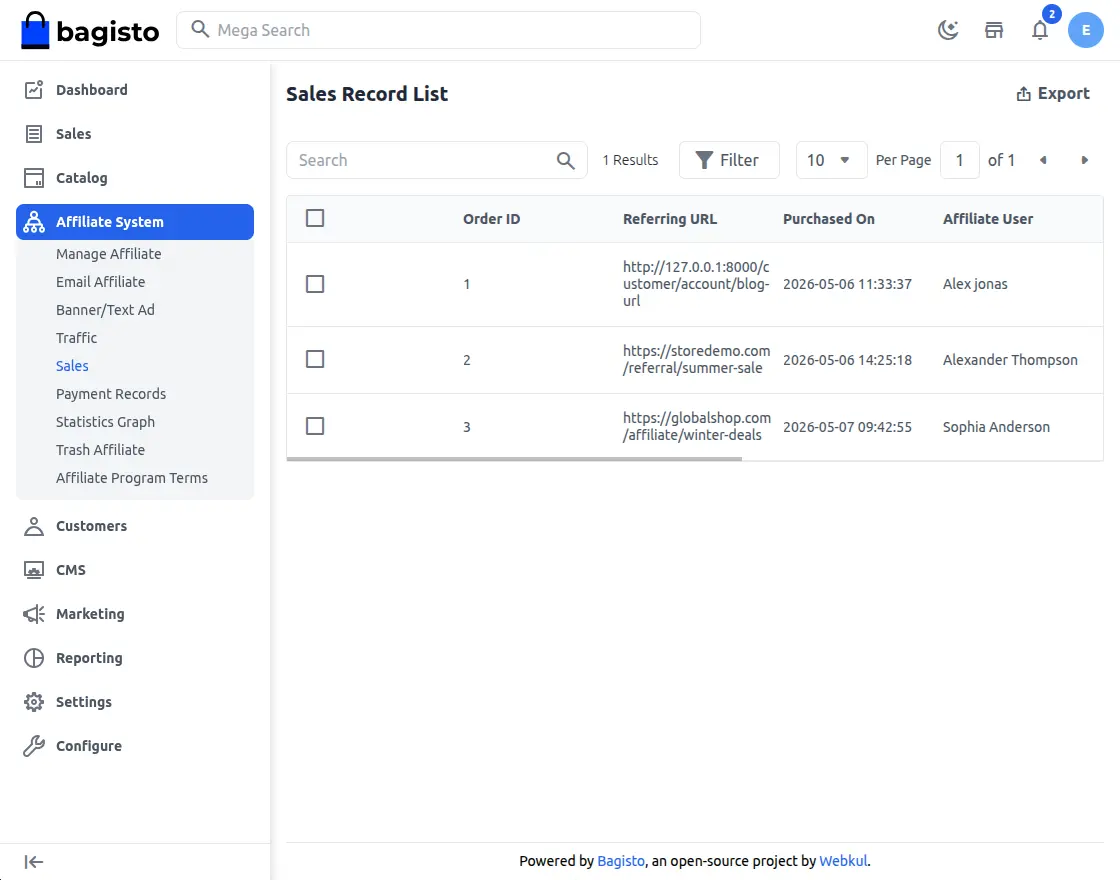Screen dimensions: 1120x880
Task: Go to the next page arrow
Action: coord(1084,160)
